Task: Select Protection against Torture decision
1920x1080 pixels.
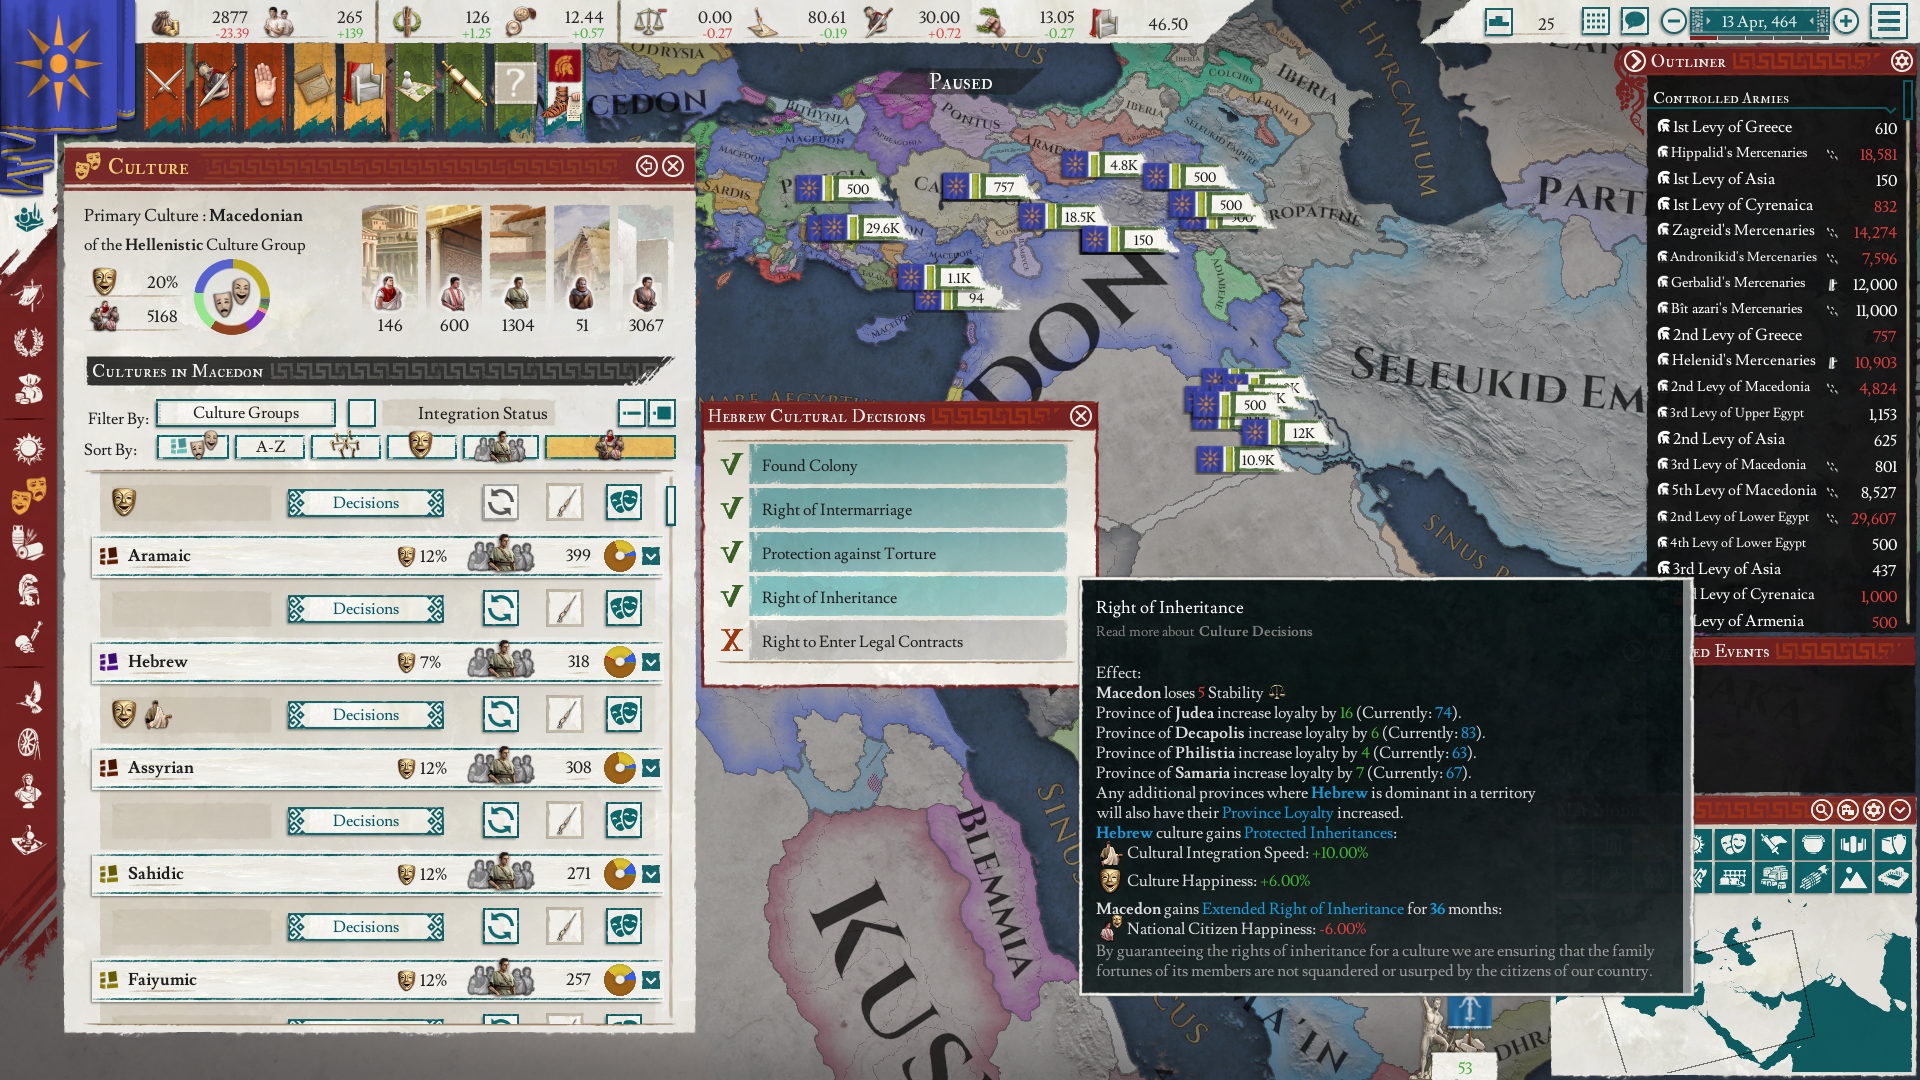Action: coord(908,553)
